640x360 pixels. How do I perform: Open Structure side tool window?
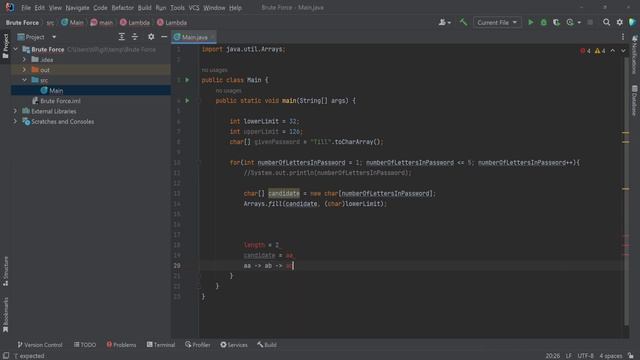pyautogui.click(x=5, y=271)
